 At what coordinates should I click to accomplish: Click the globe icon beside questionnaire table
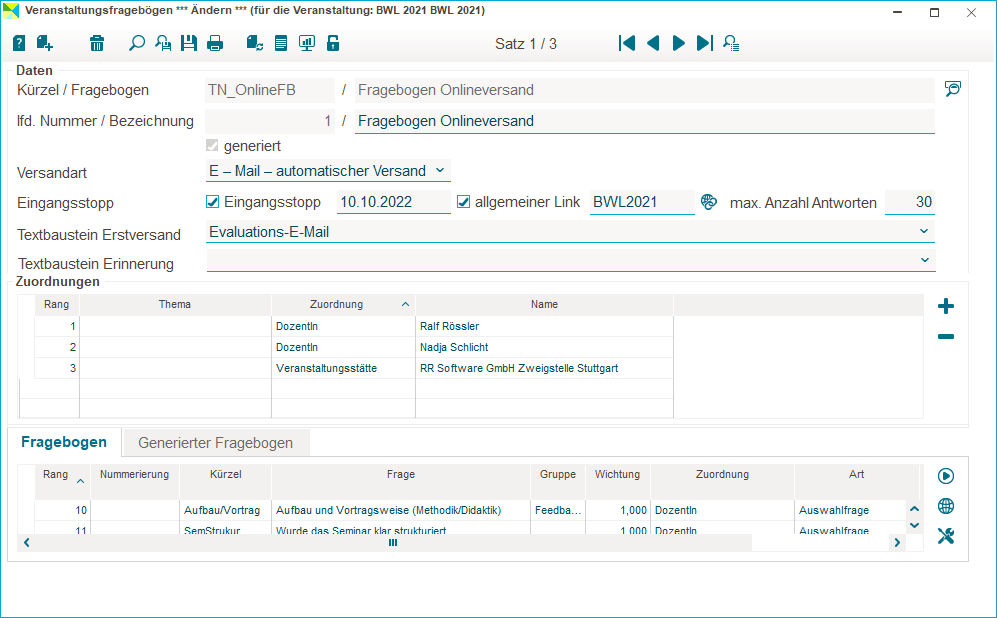[946, 506]
